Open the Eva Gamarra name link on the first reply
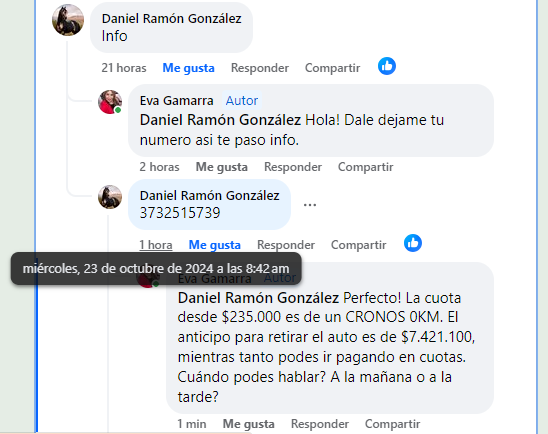Viewport: 548px width, 434px height. 176,101
